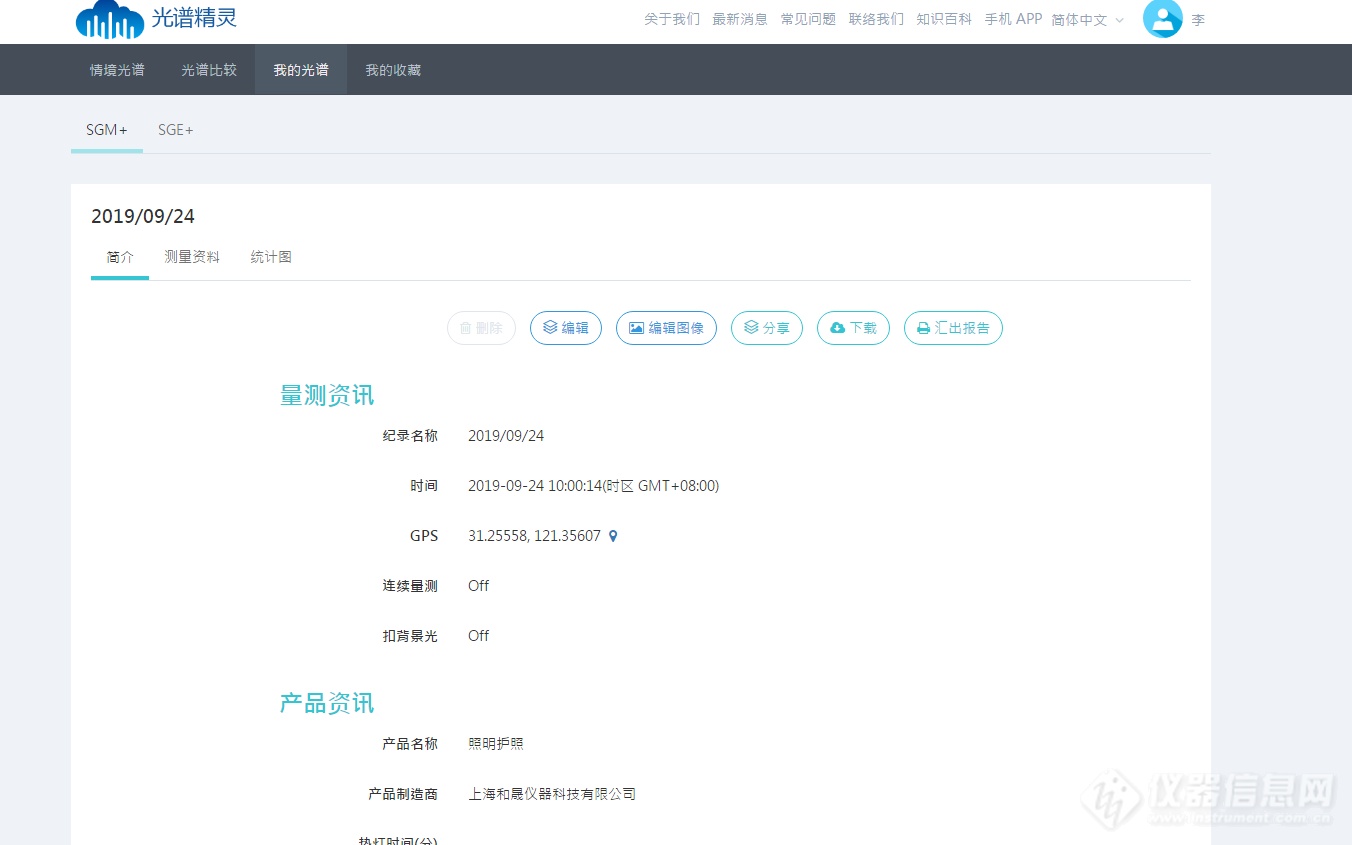Click the 编辑 button
This screenshot has height=845, width=1352.
pos(566,328)
